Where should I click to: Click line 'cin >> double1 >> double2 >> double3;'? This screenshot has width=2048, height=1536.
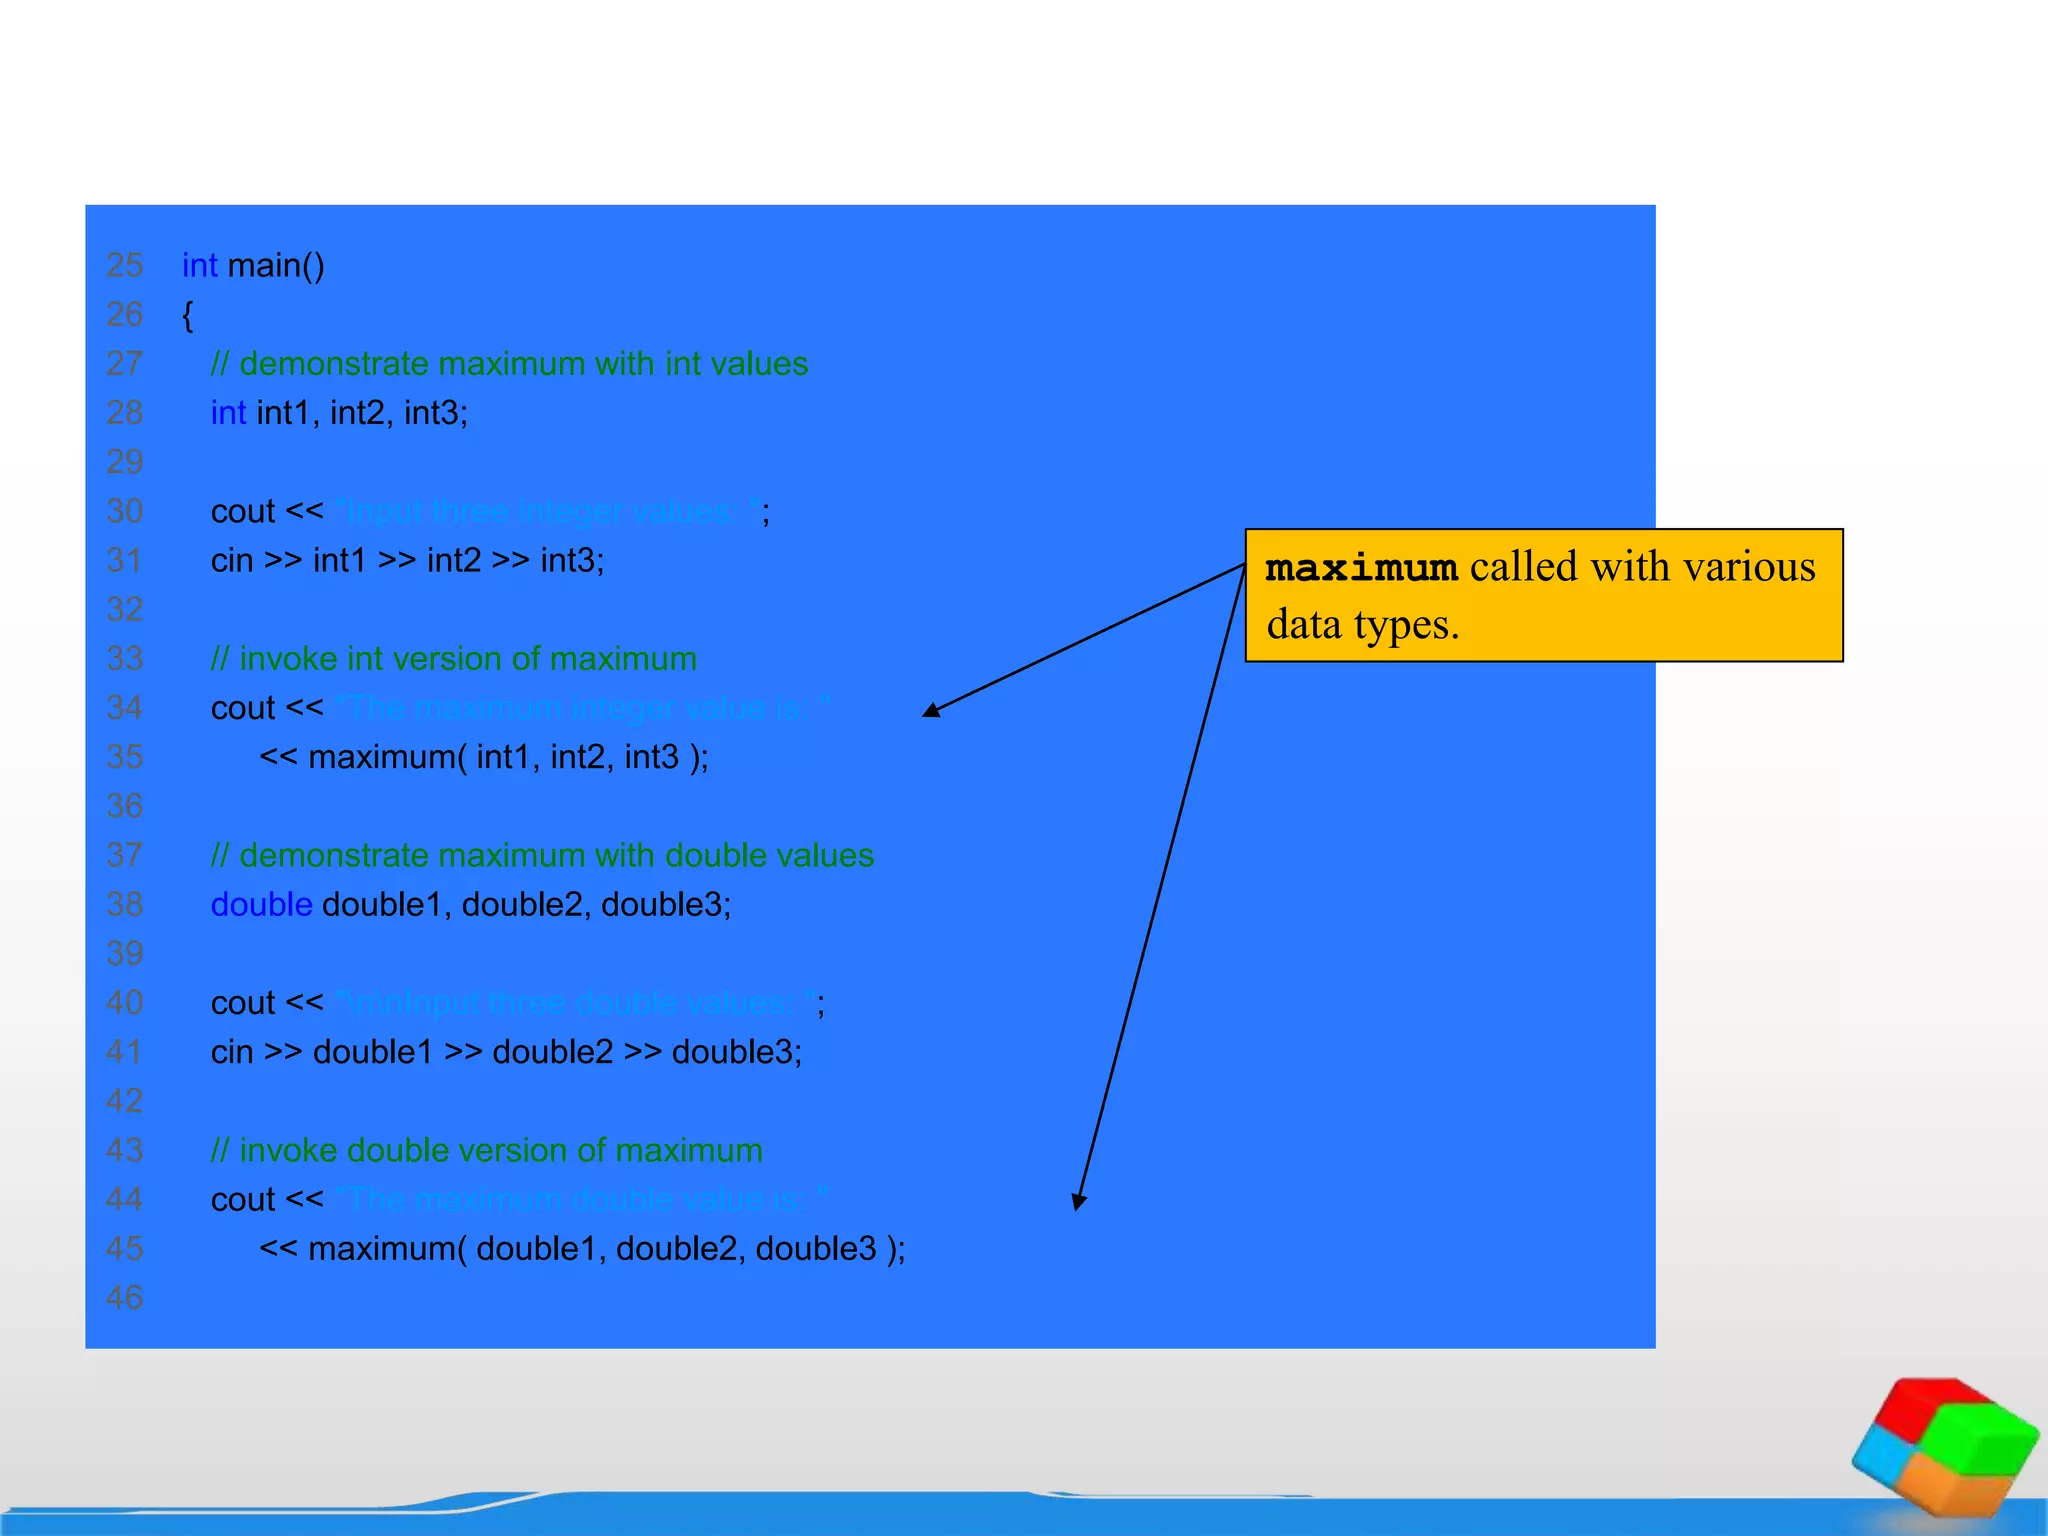pyautogui.click(x=506, y=1052)
